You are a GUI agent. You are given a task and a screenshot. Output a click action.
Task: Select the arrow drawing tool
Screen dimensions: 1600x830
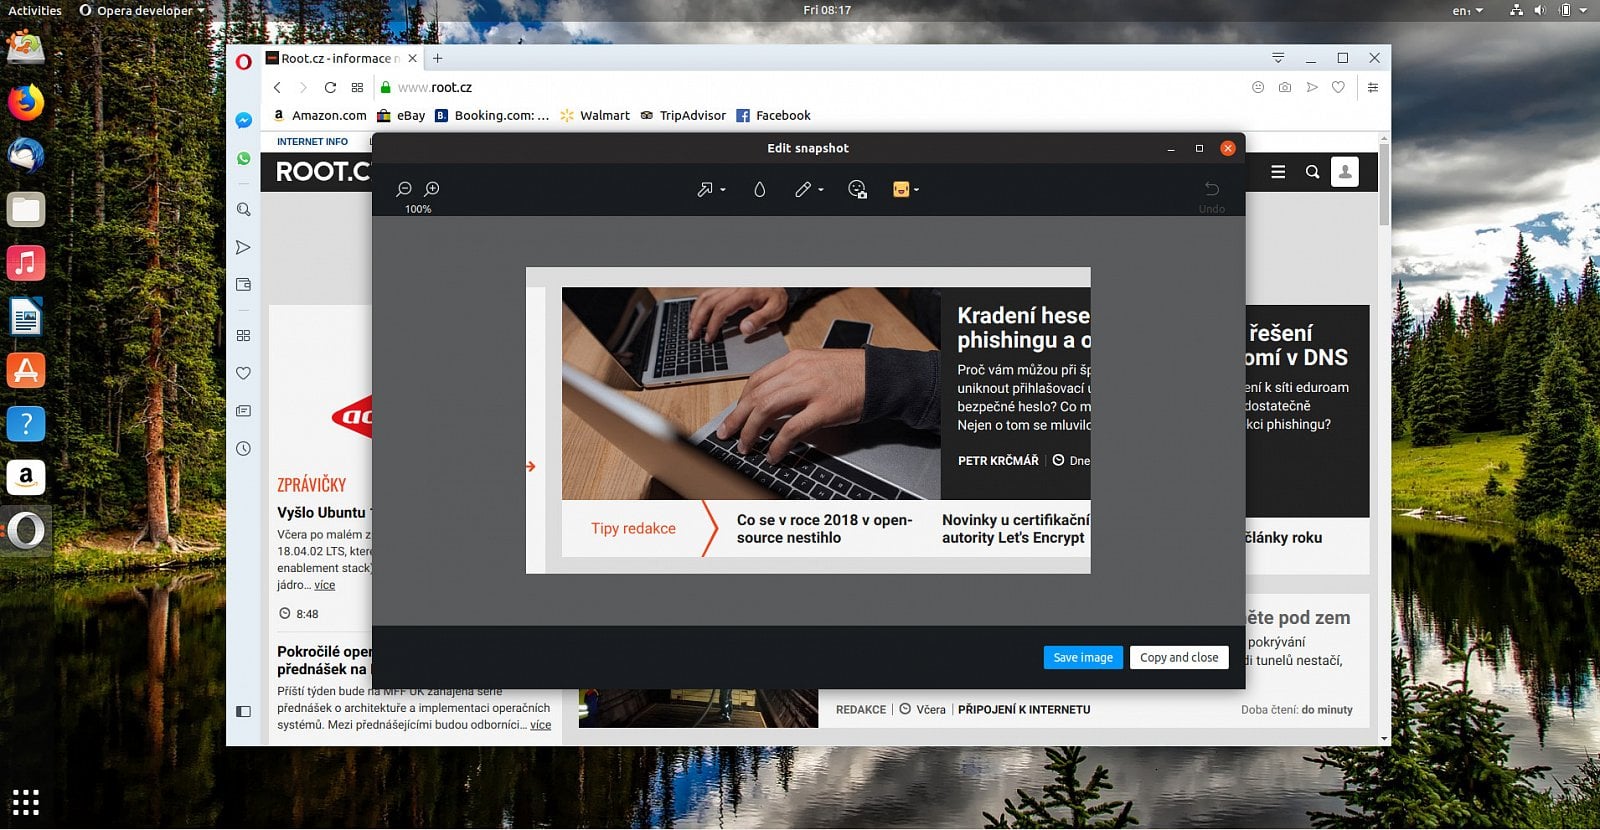pyautogui.click(x=705, y=189)
